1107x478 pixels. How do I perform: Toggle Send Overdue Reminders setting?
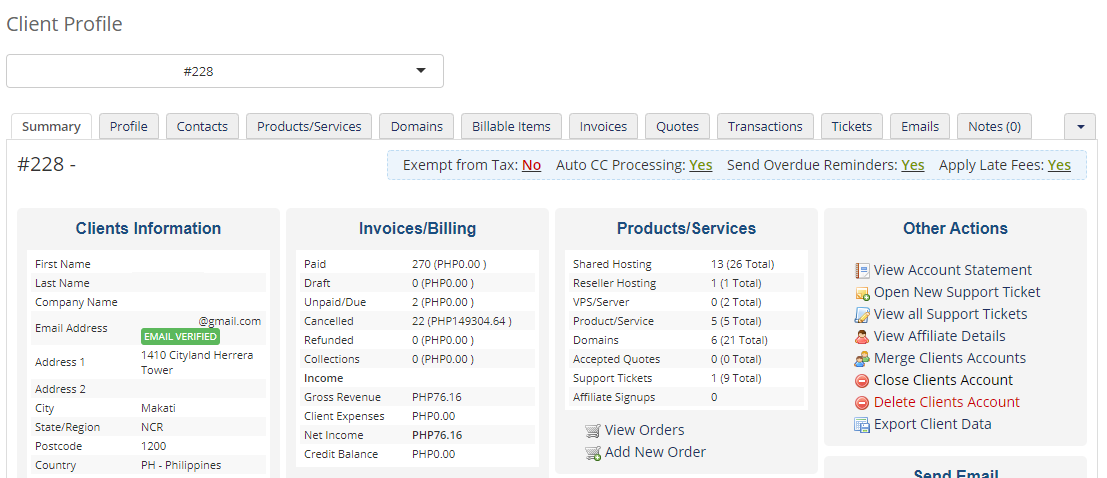point(912,165)
